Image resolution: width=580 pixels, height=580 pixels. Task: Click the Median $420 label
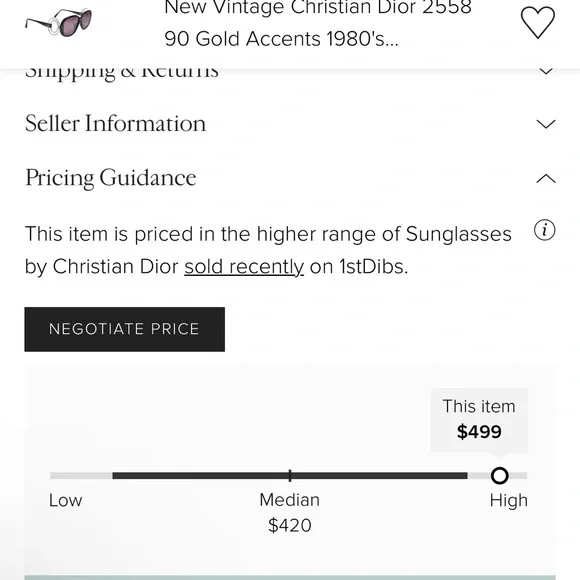[x=290, y=513]
